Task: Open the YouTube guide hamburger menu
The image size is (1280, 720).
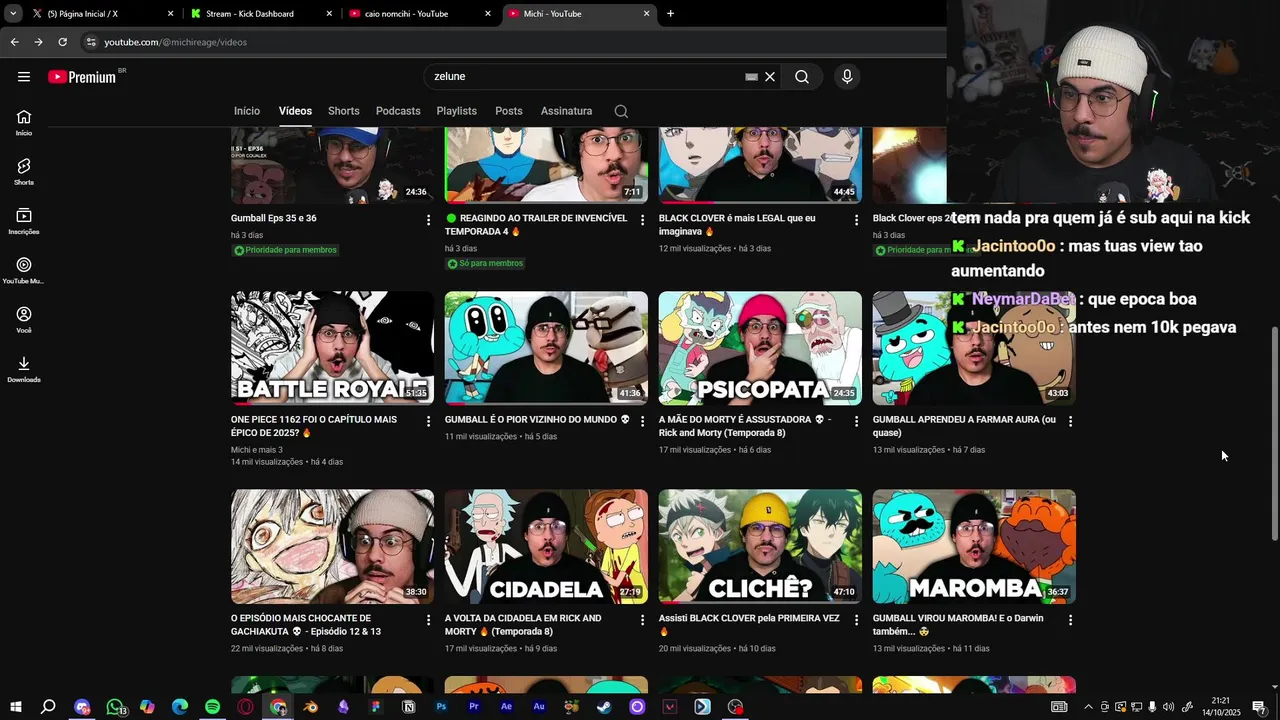Action: click(x=24, y=77)
